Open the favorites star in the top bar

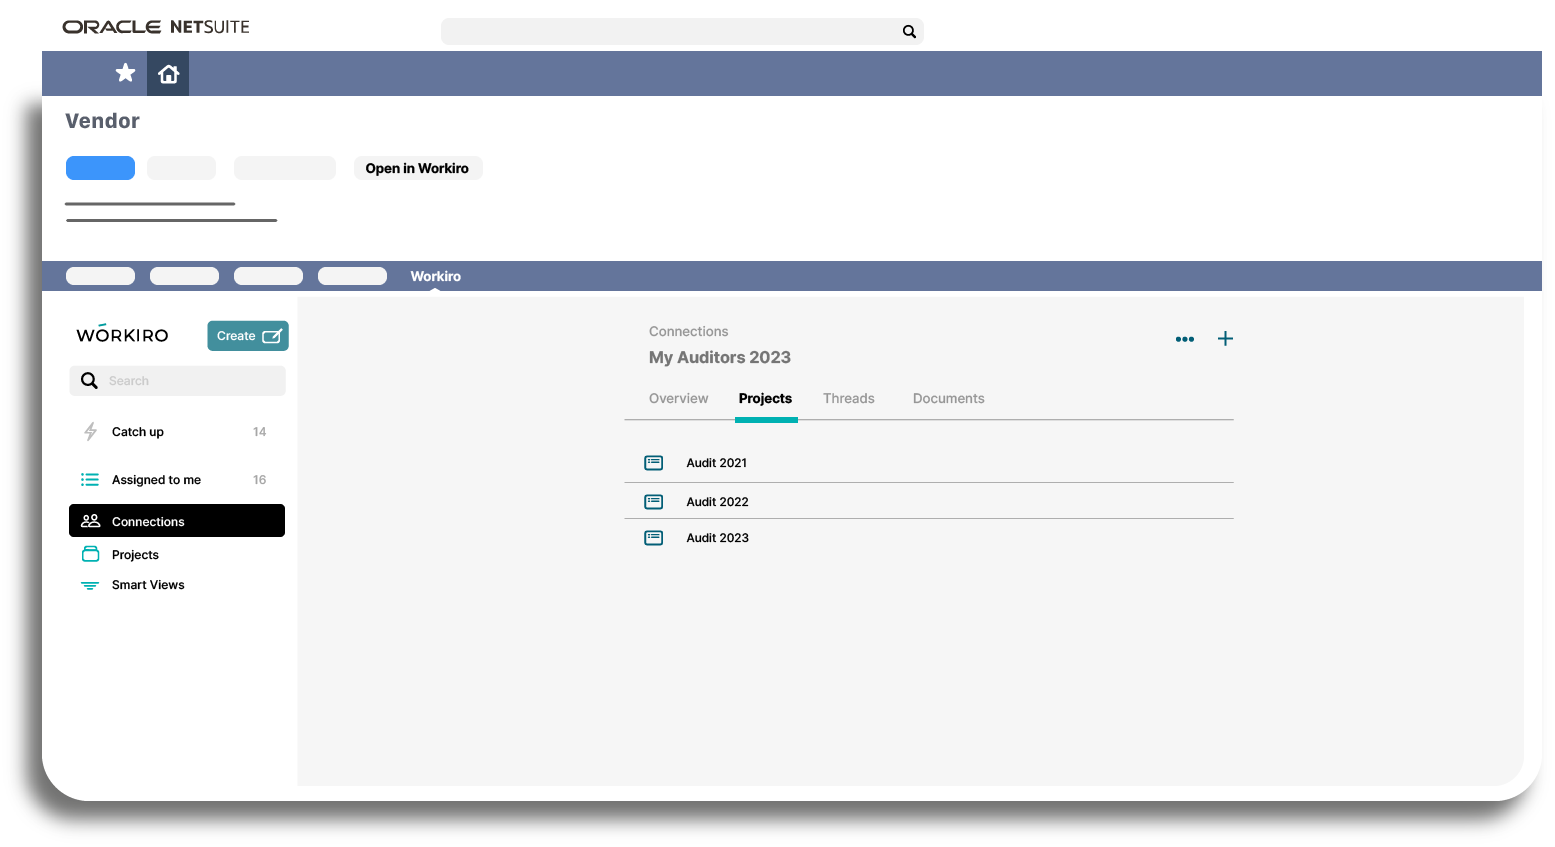pyautogui.click(x=125, y=73)
